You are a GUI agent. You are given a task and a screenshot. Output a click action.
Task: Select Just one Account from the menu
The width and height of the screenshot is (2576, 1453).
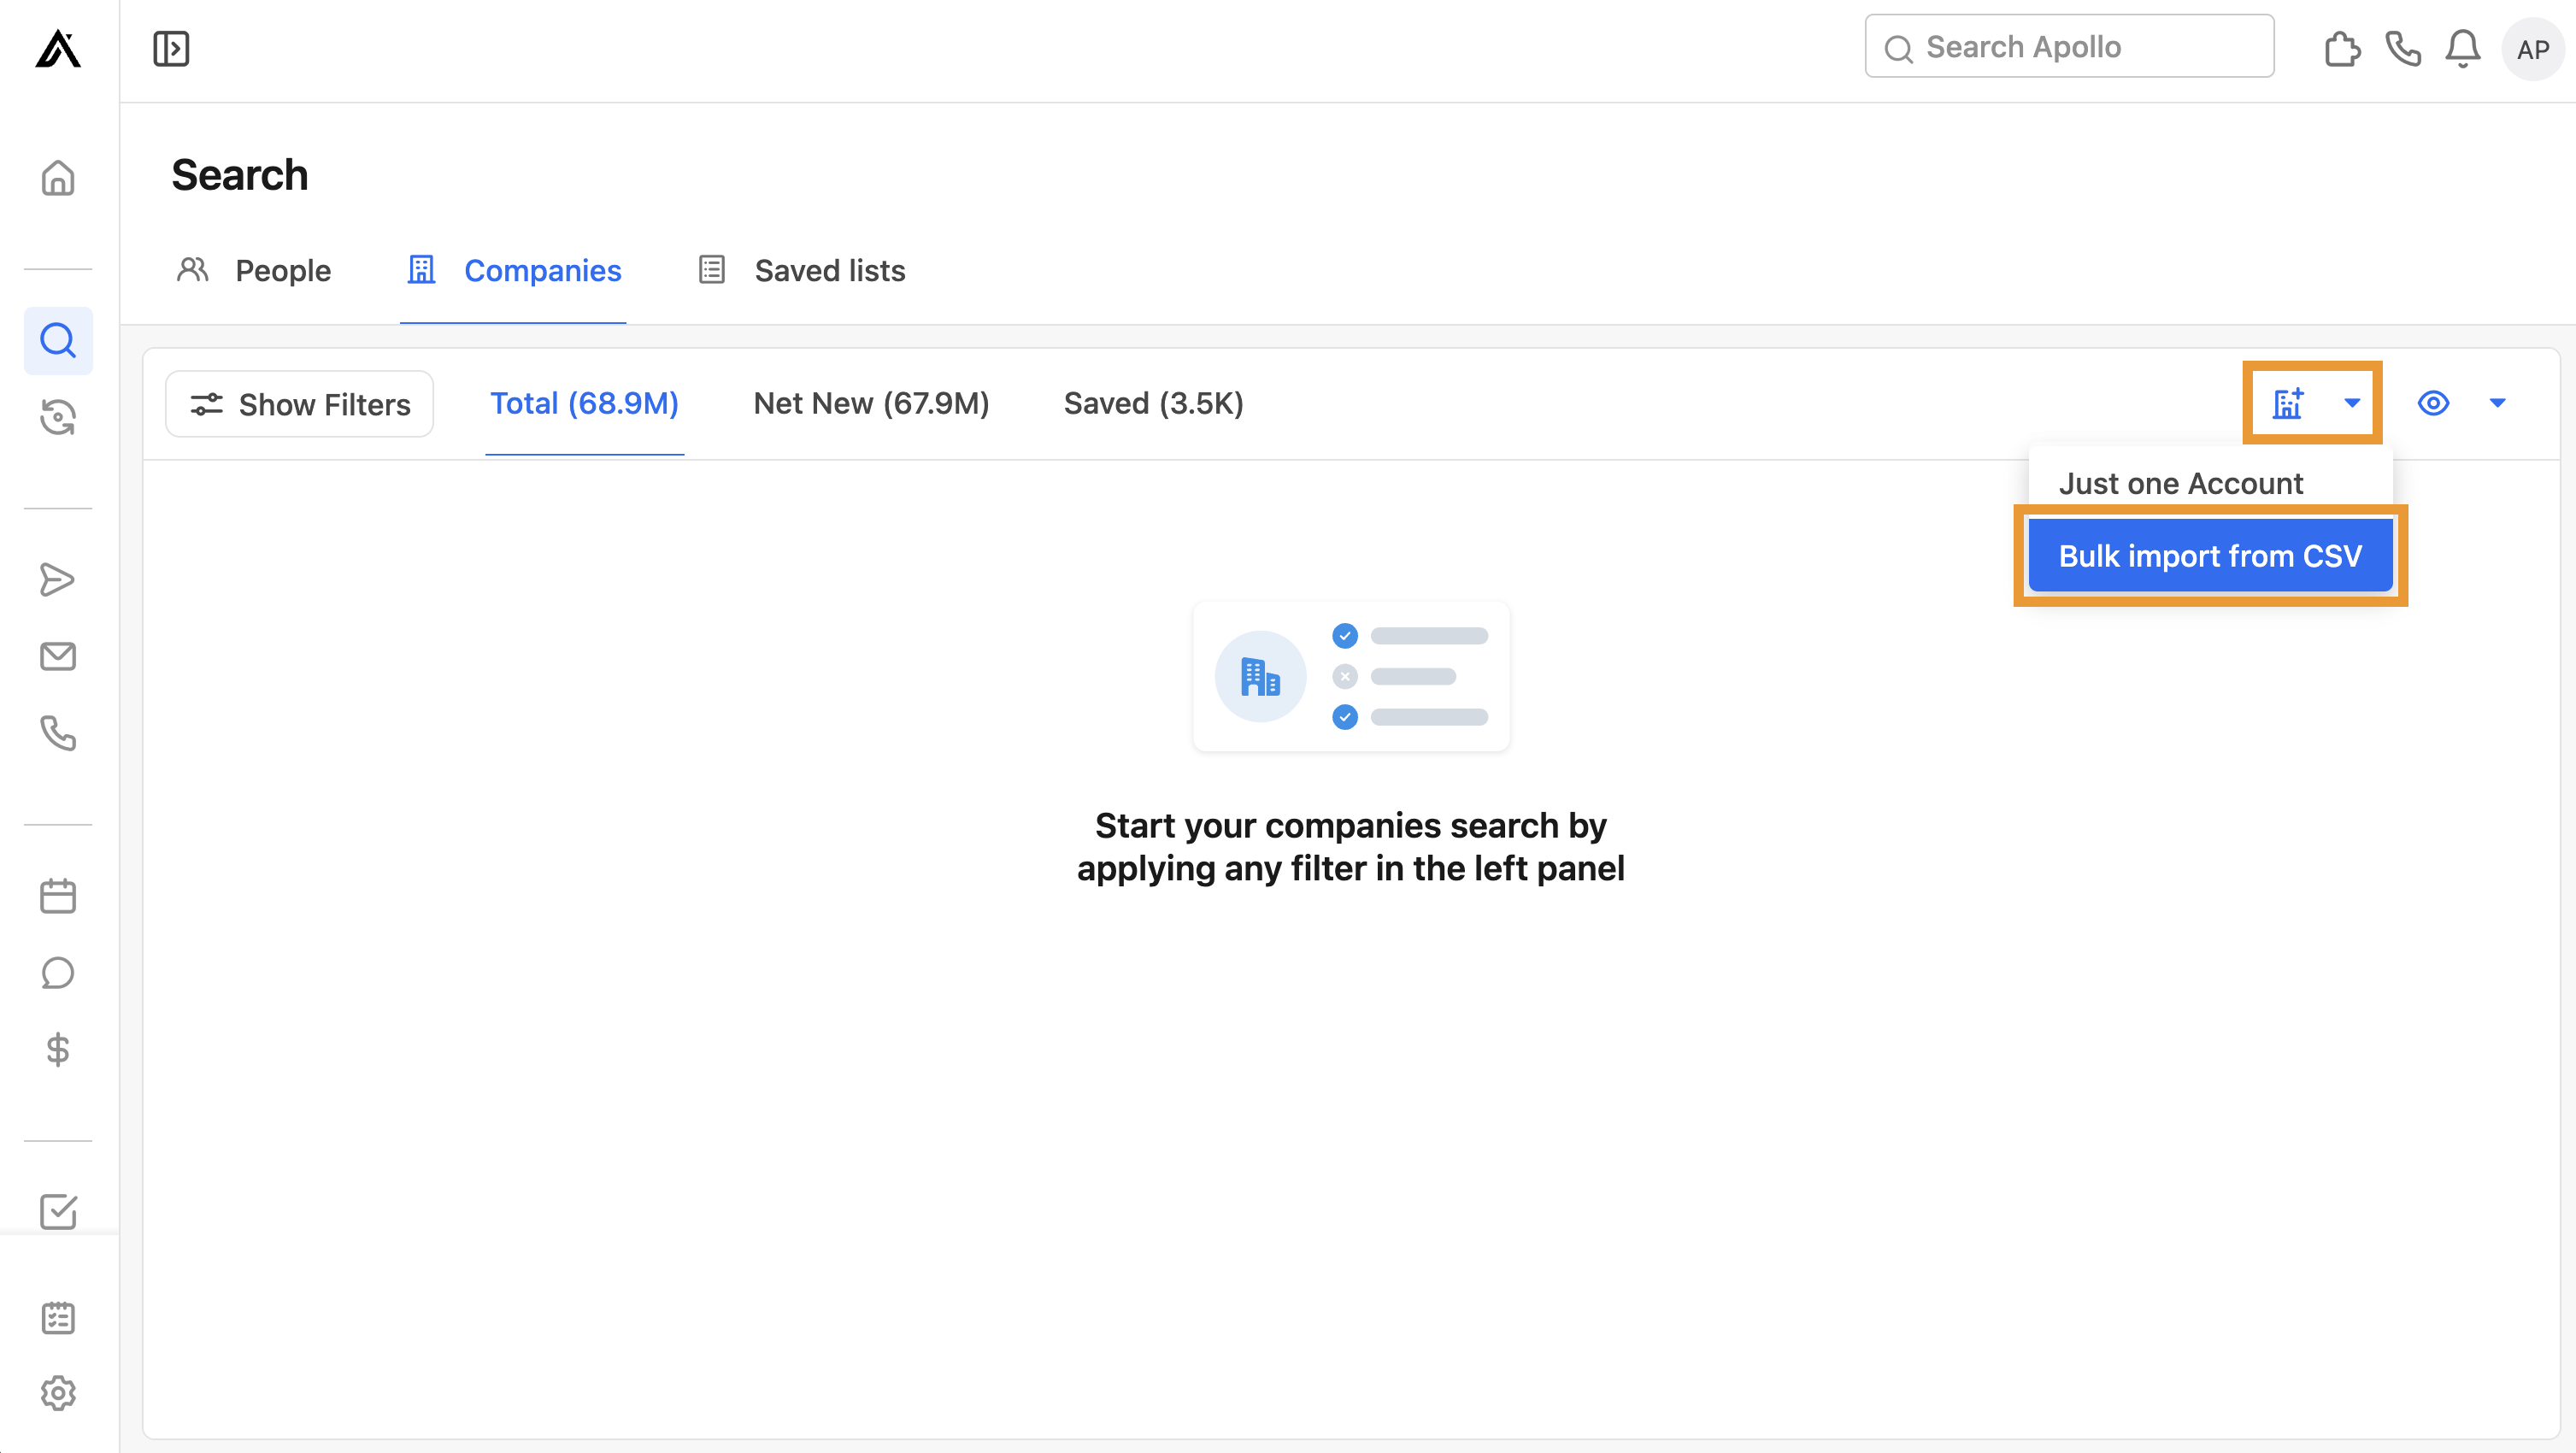2181,483
